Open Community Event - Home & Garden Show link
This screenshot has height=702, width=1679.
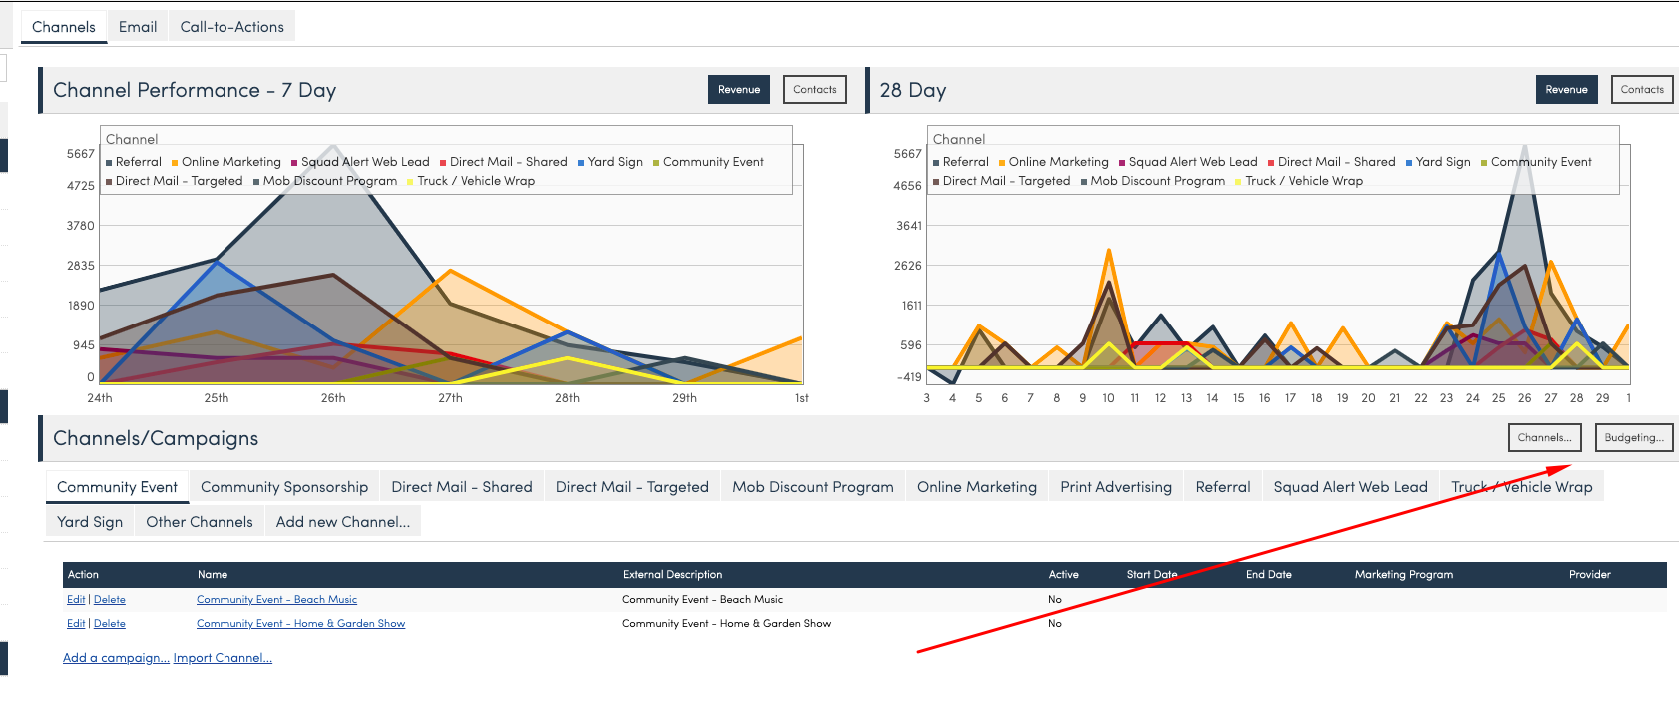pyautogui.click(x=300, y=624)
